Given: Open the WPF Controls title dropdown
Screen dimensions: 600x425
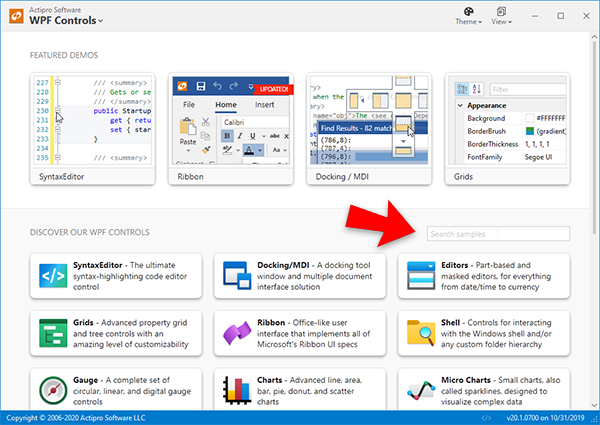Looking at the screenshot, I should (66, 20).
